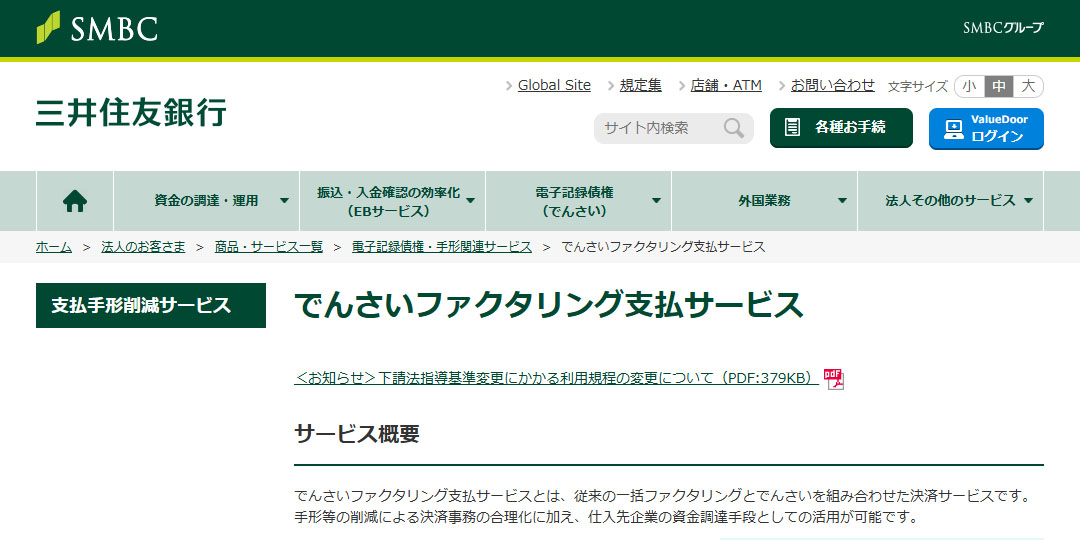
Task: Expand the 資金の調達・運用 menu
Action: coord(207,201)
